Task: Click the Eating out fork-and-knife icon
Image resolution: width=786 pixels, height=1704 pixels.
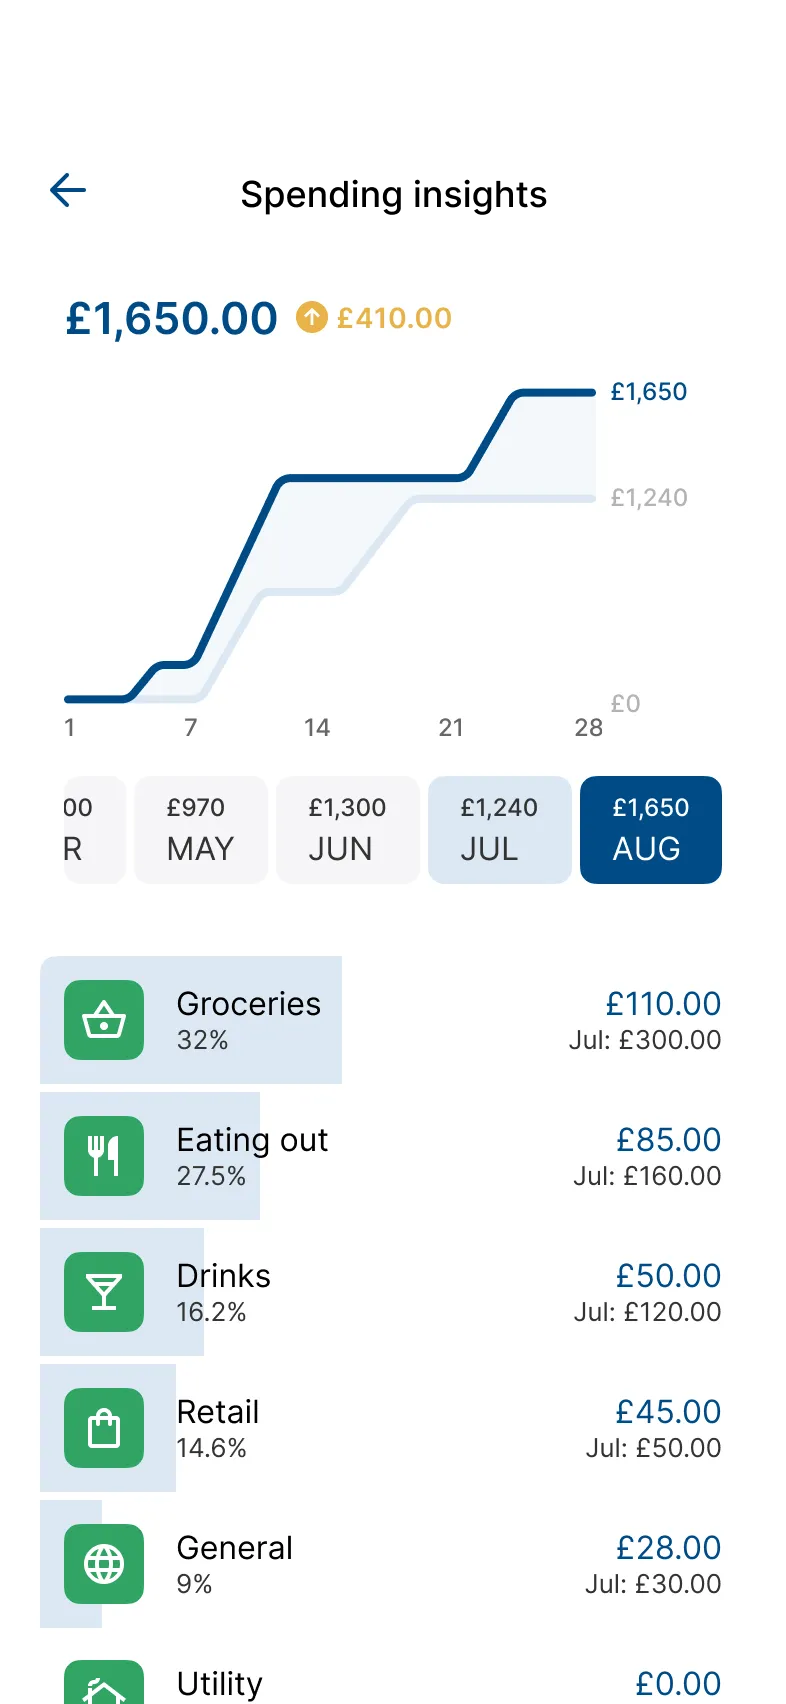Action: 104,1156
